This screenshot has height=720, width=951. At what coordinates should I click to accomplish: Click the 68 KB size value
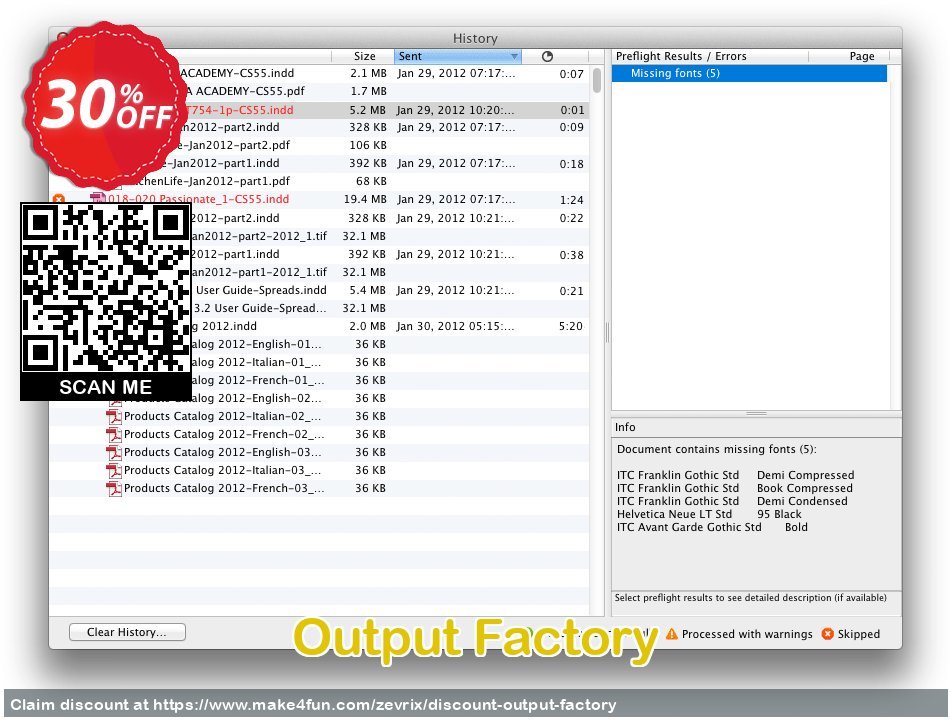pos(371,181)
